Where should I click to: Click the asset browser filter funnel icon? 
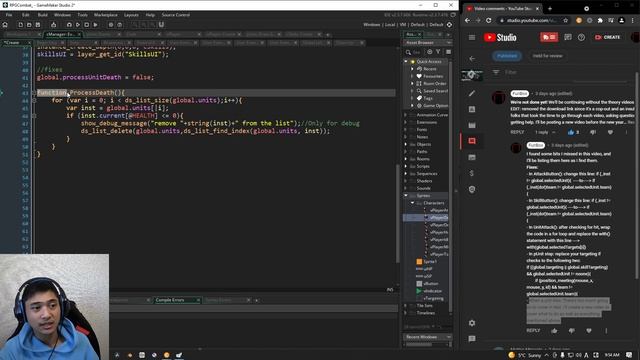(x=438, y=52)
